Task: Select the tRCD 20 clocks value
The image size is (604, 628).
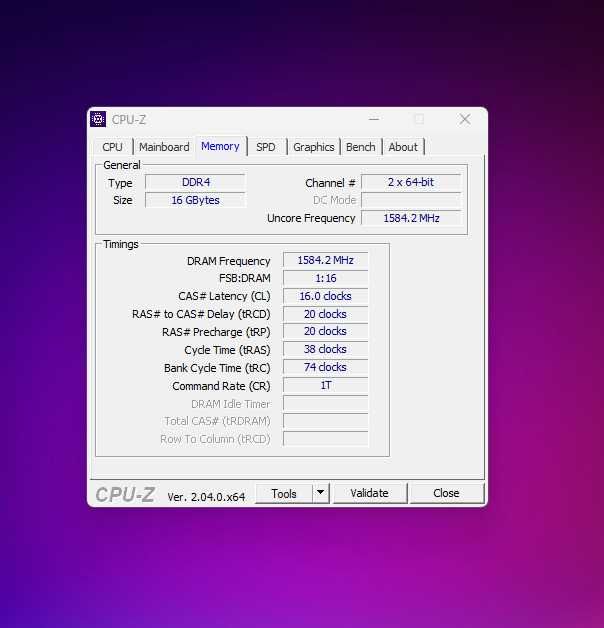Action: coord(325,314)
